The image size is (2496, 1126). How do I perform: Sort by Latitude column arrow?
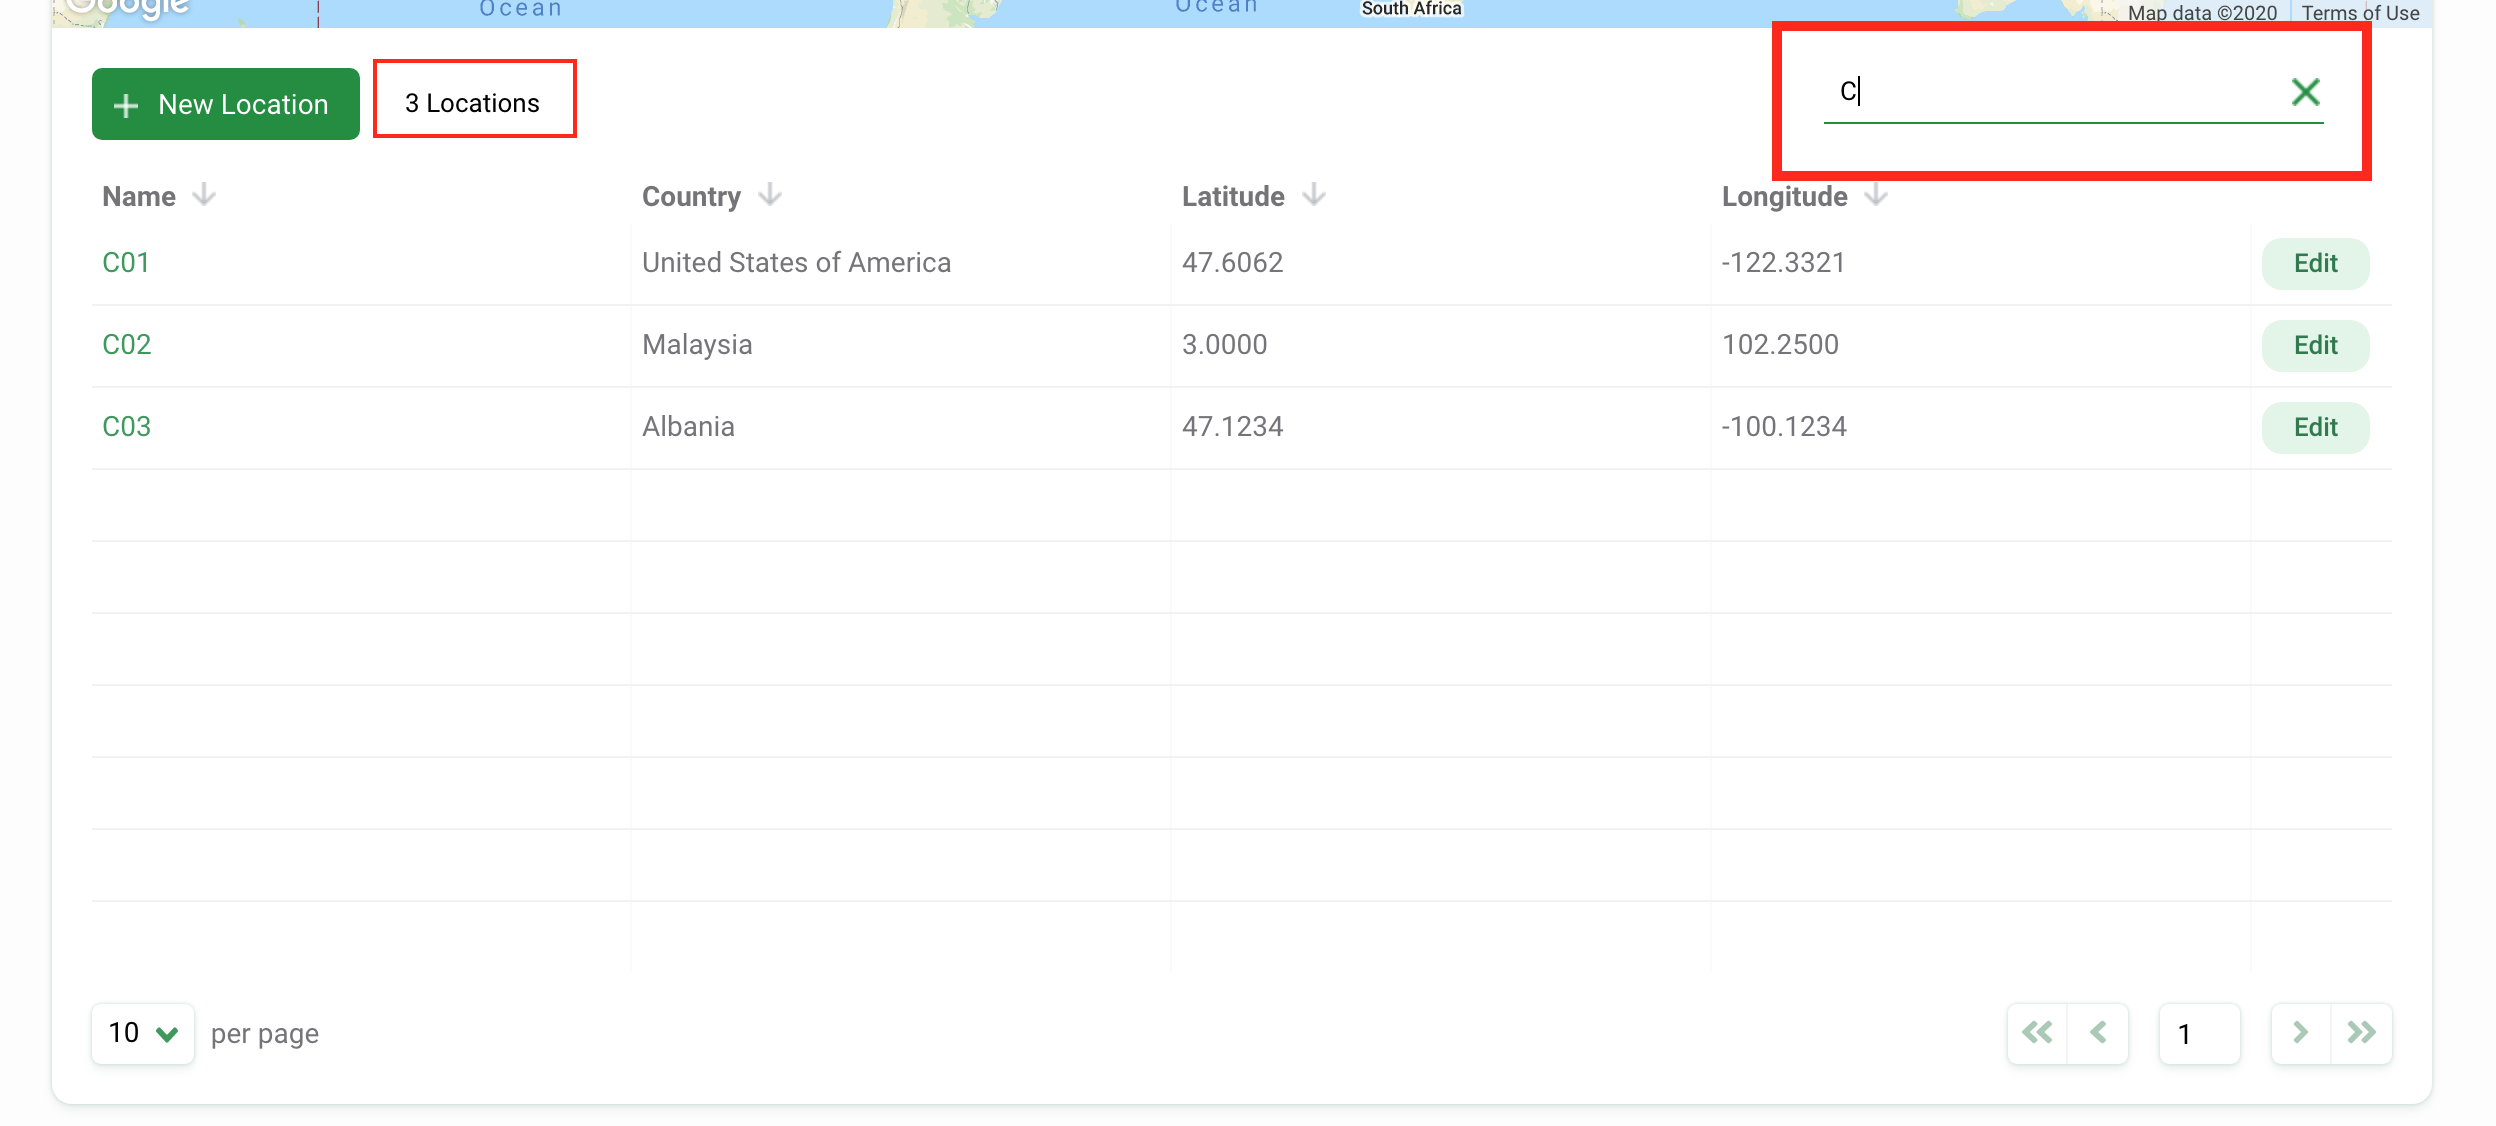coord(1314,195)
